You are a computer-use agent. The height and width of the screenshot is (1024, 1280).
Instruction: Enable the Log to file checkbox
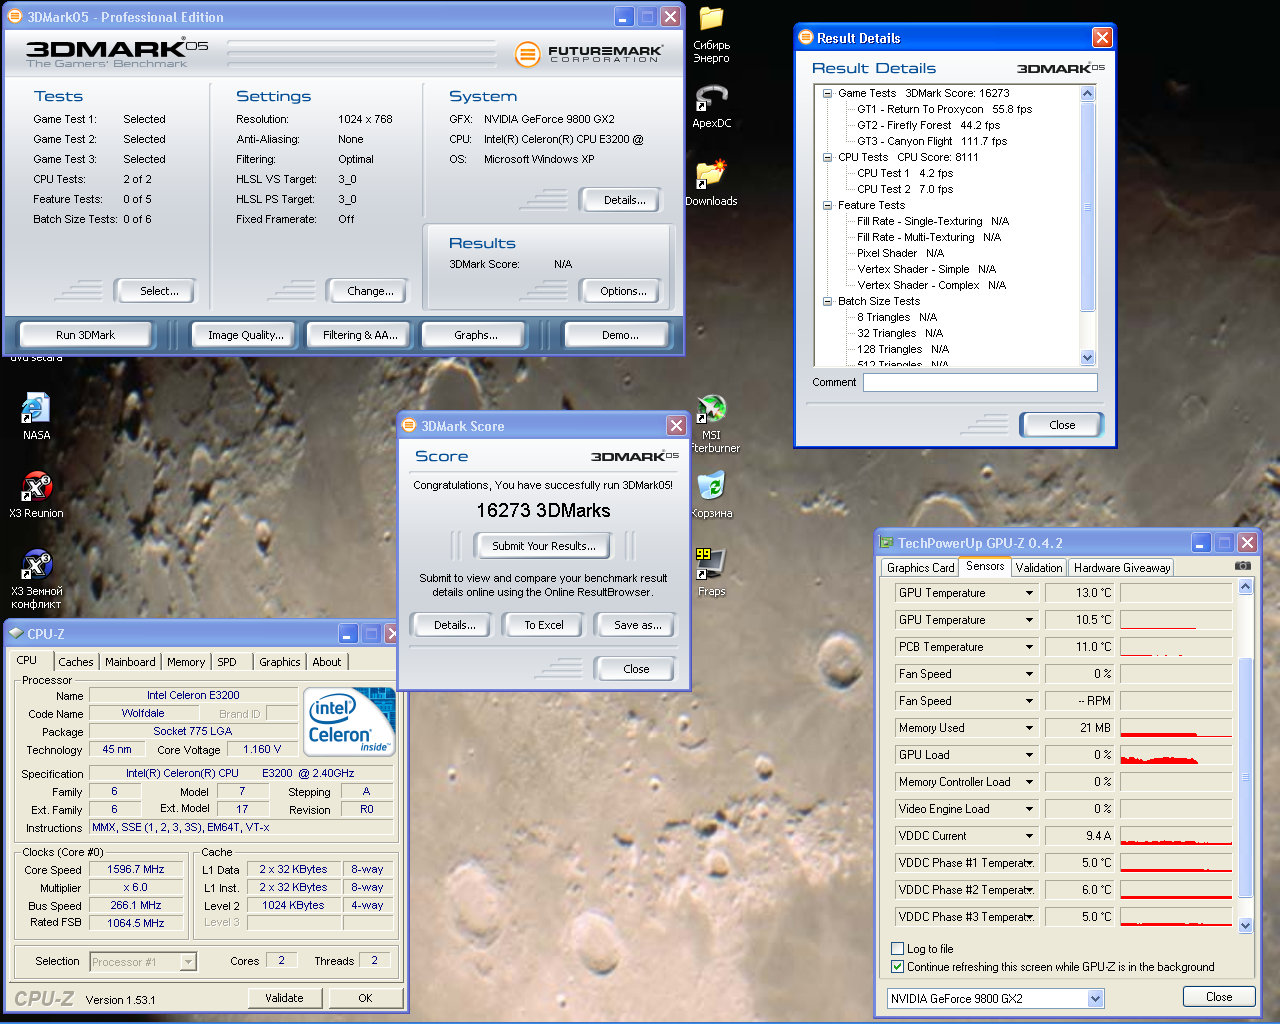[897, 949]
